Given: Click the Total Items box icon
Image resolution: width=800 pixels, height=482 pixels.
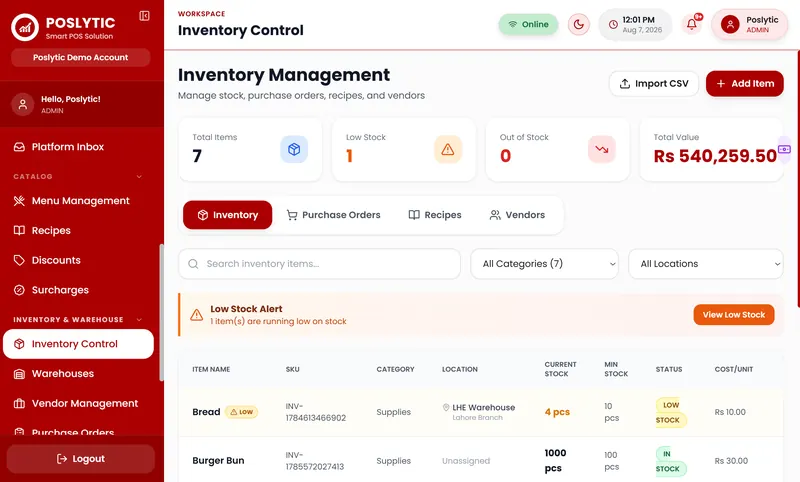Looking at the screenshot, I should pos(294,149).
